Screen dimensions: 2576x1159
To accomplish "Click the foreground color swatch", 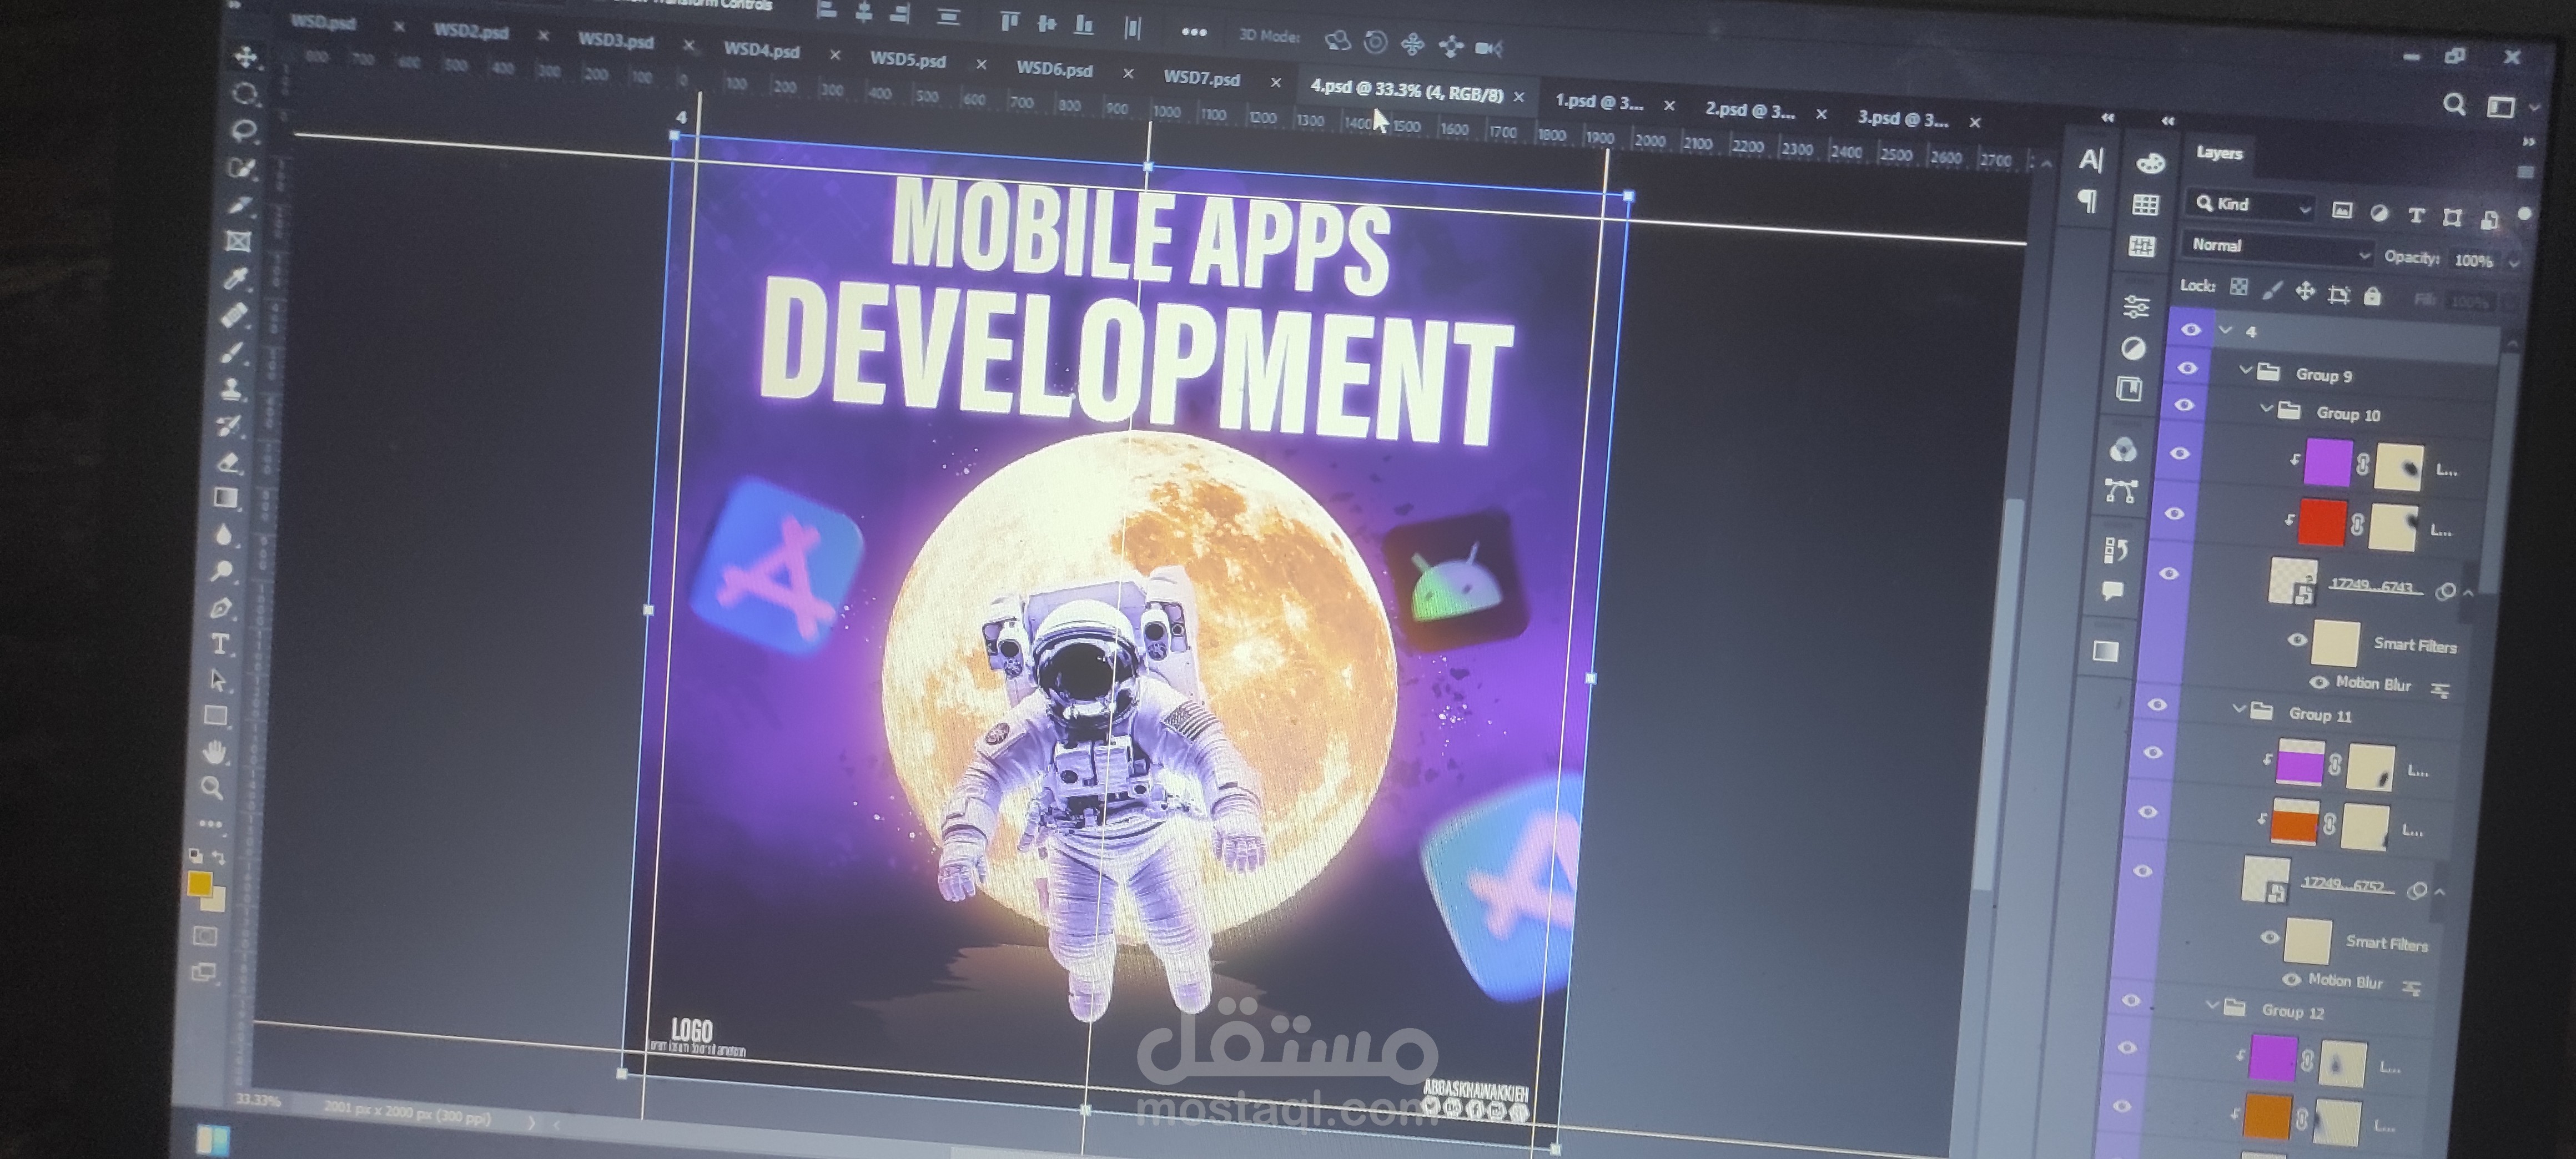I will pos(199,883).
